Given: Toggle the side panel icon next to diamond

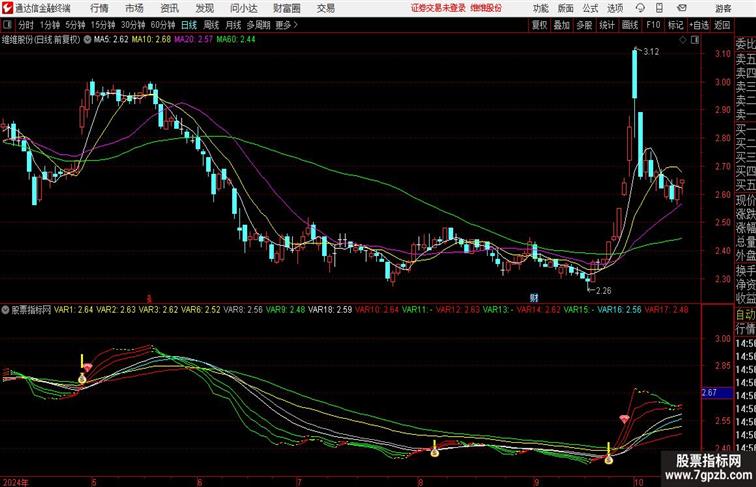Looking at the screenshot, I should point(695,40).
